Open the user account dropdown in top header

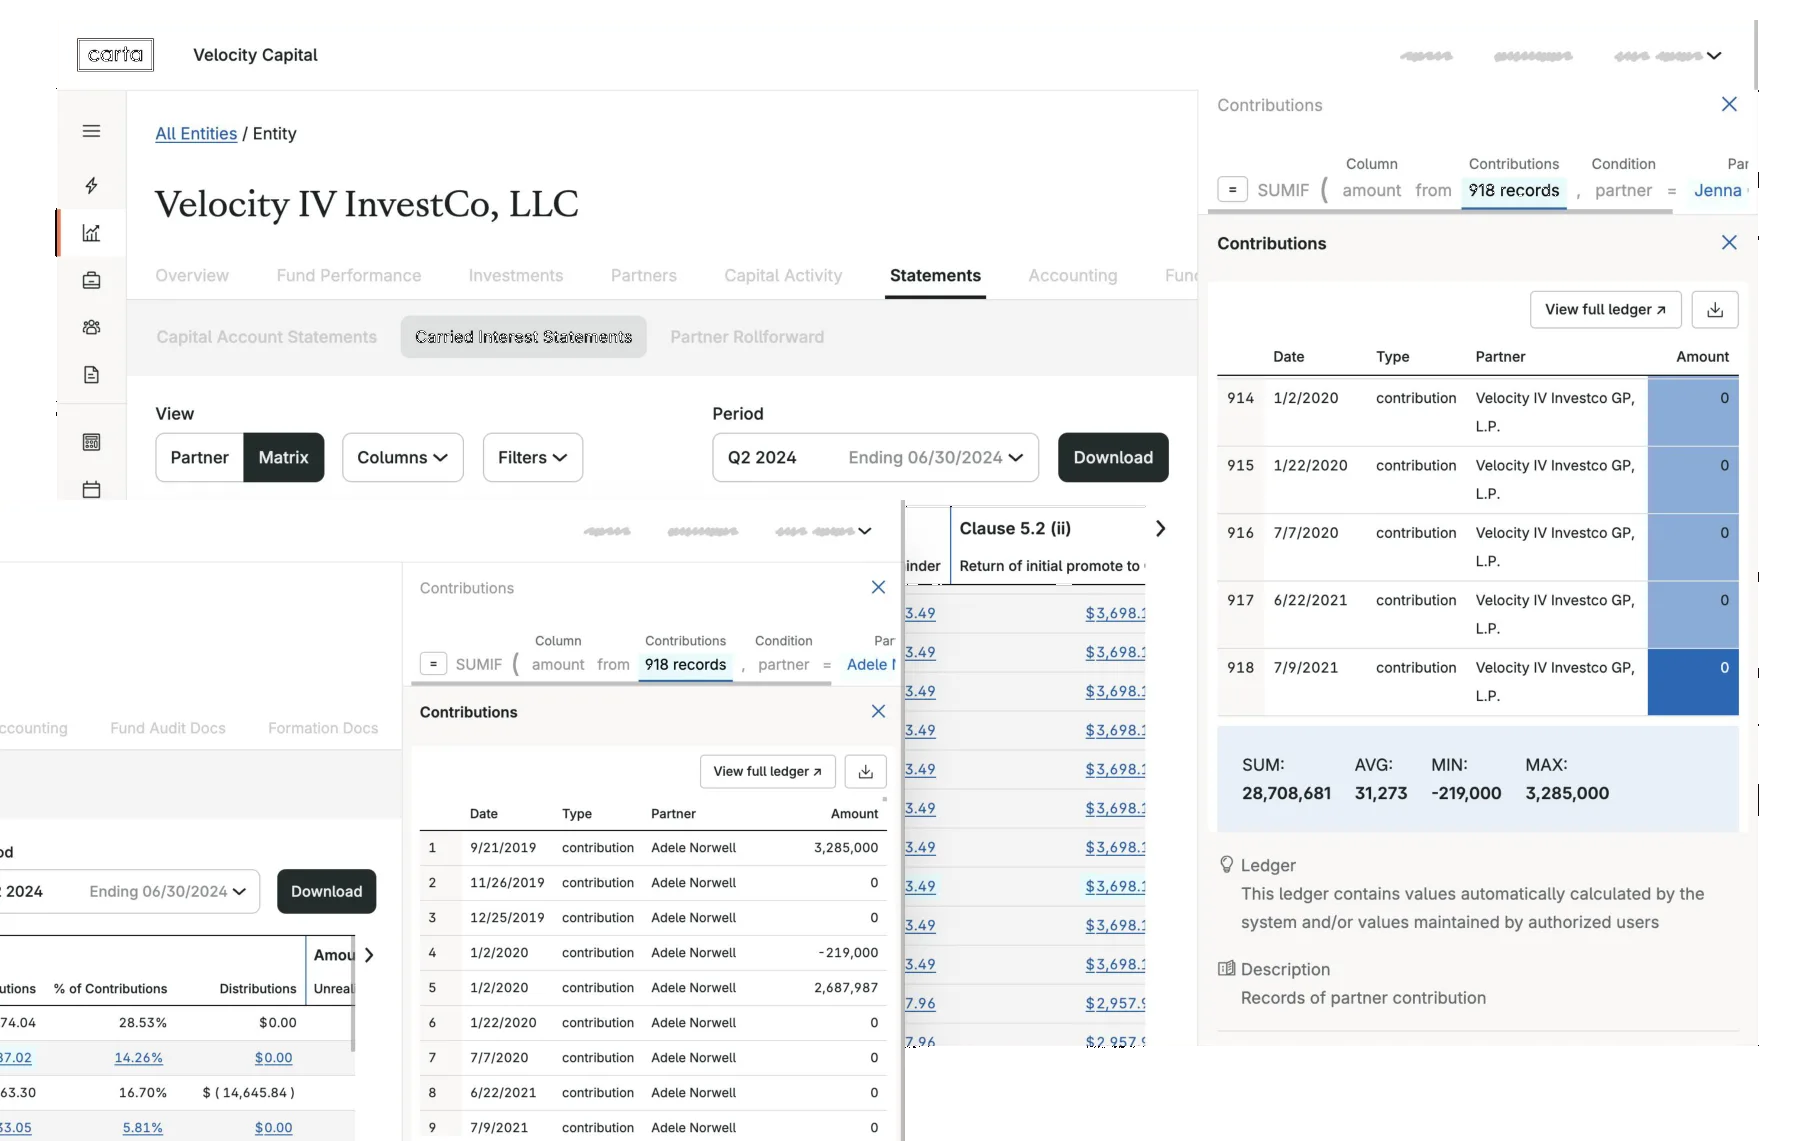point(1714,56)
